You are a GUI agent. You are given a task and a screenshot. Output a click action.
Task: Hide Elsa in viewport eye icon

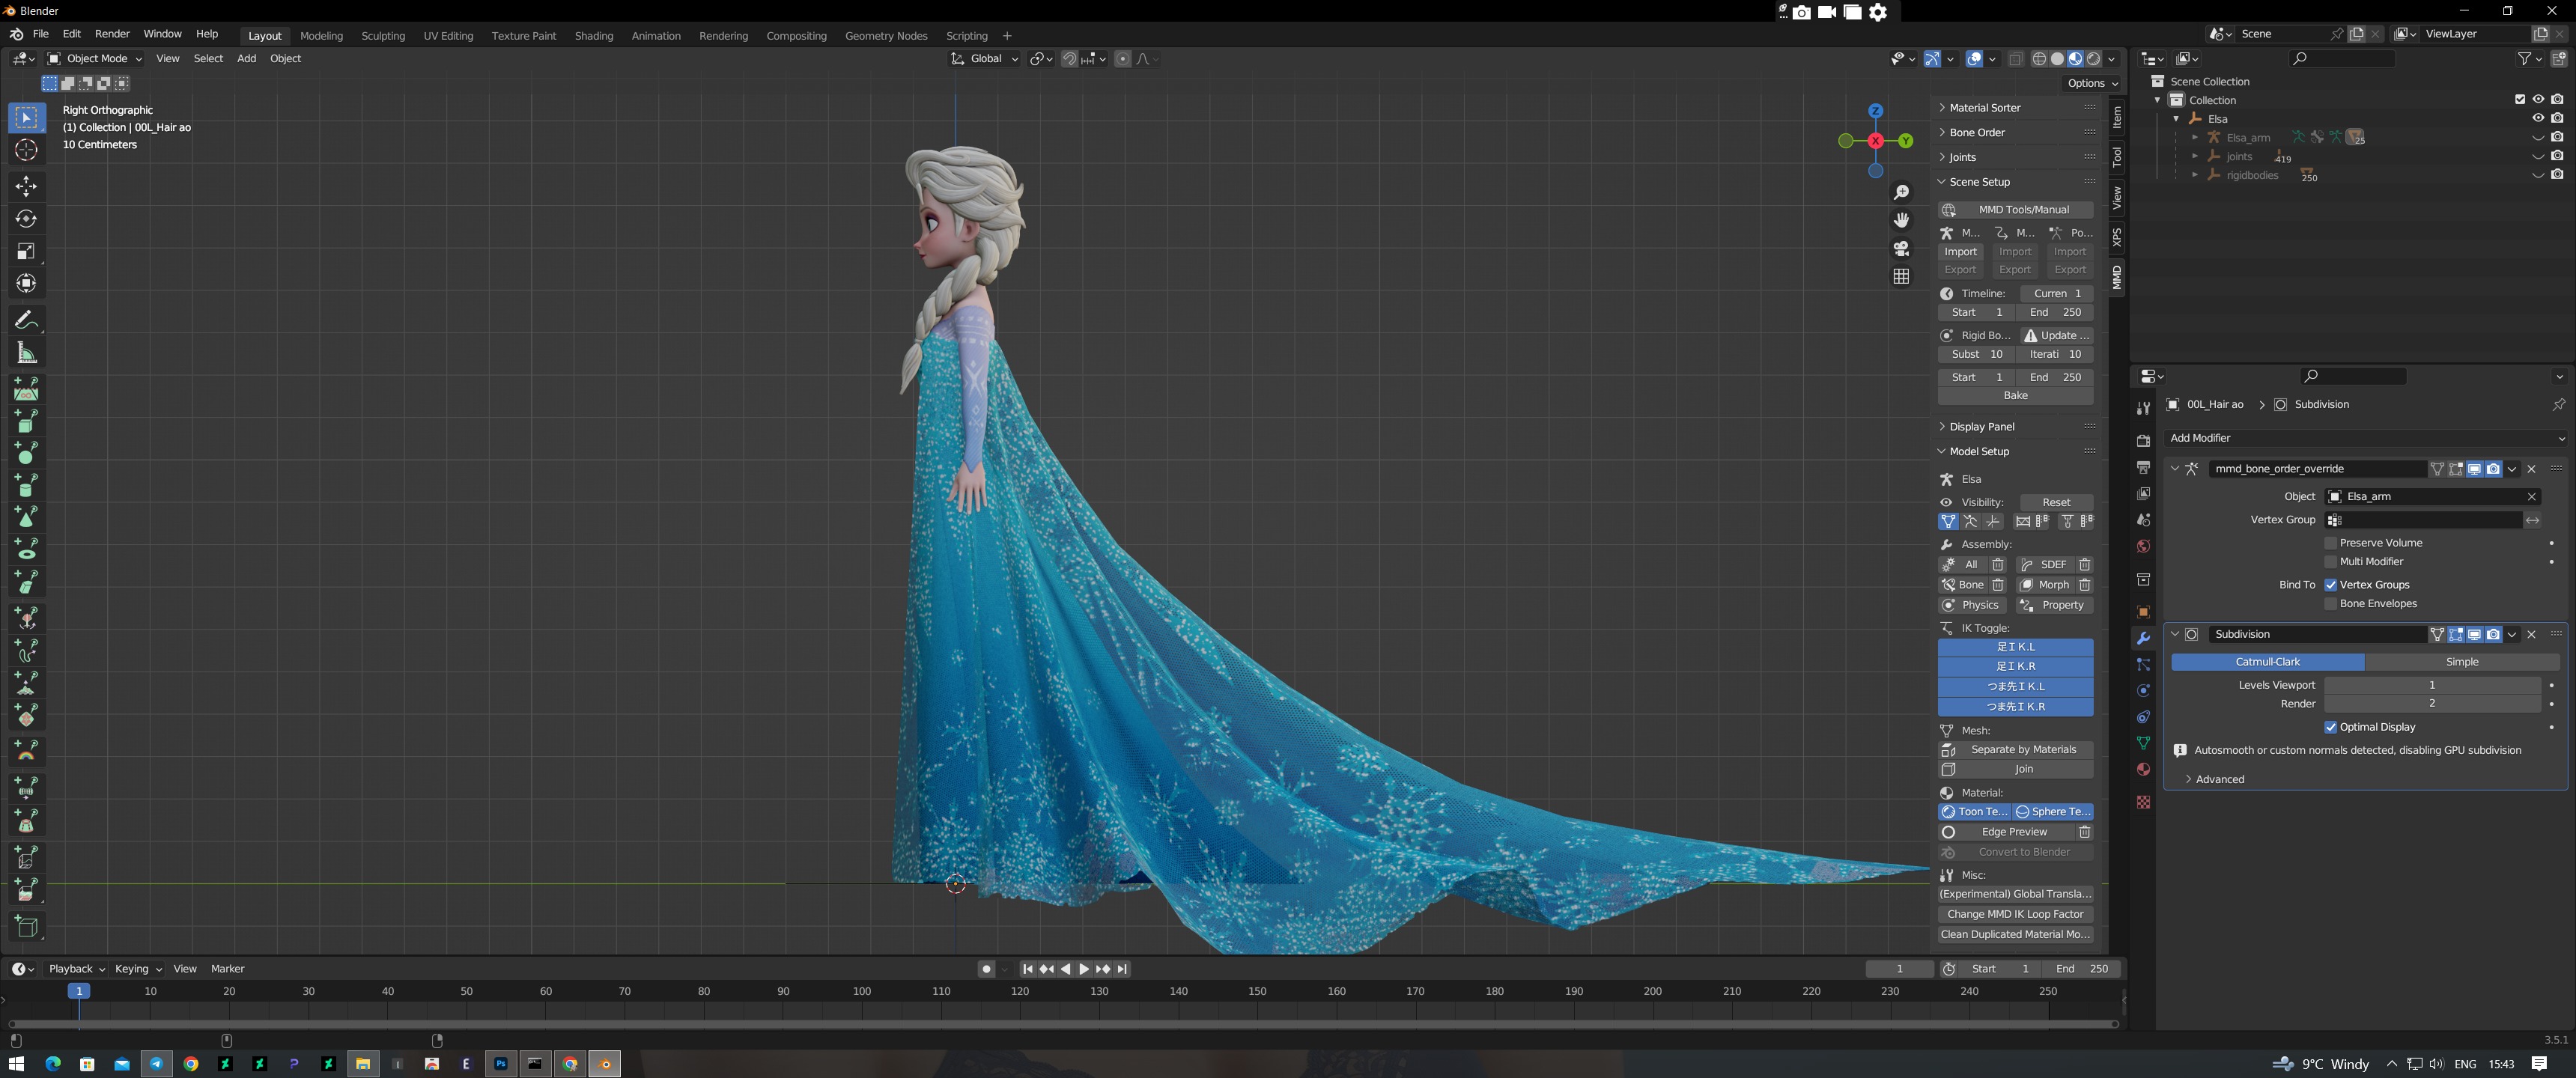[2537, 118]
